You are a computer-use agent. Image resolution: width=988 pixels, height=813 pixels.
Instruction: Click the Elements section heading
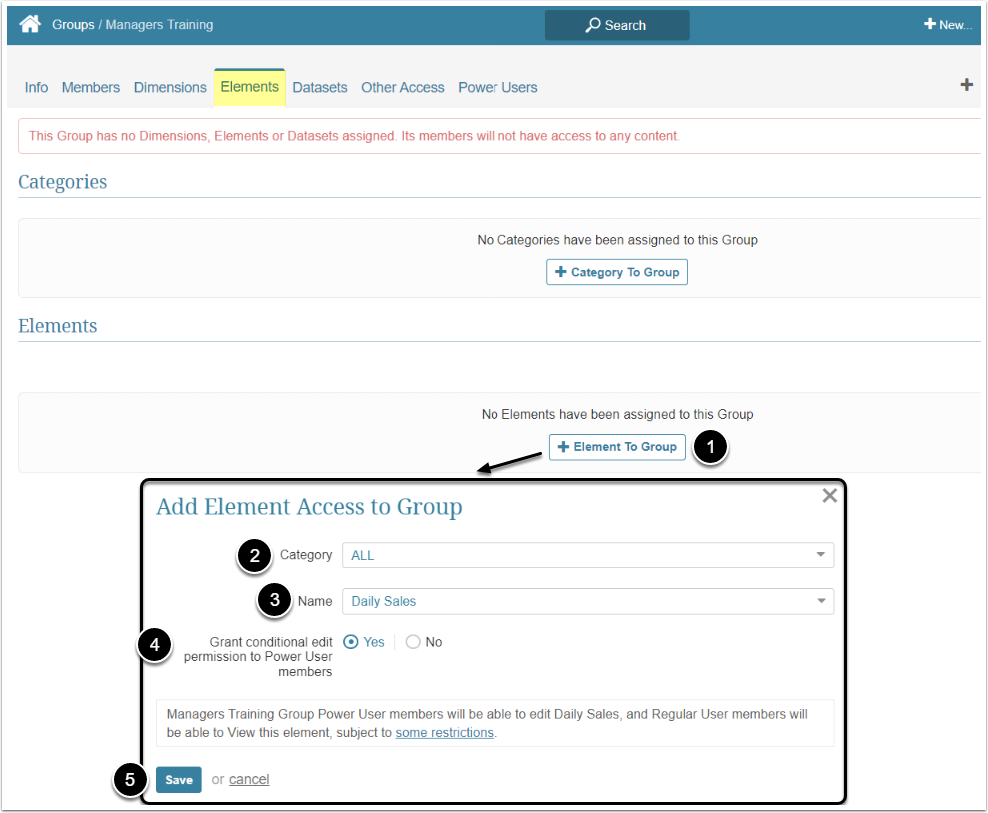57,326
